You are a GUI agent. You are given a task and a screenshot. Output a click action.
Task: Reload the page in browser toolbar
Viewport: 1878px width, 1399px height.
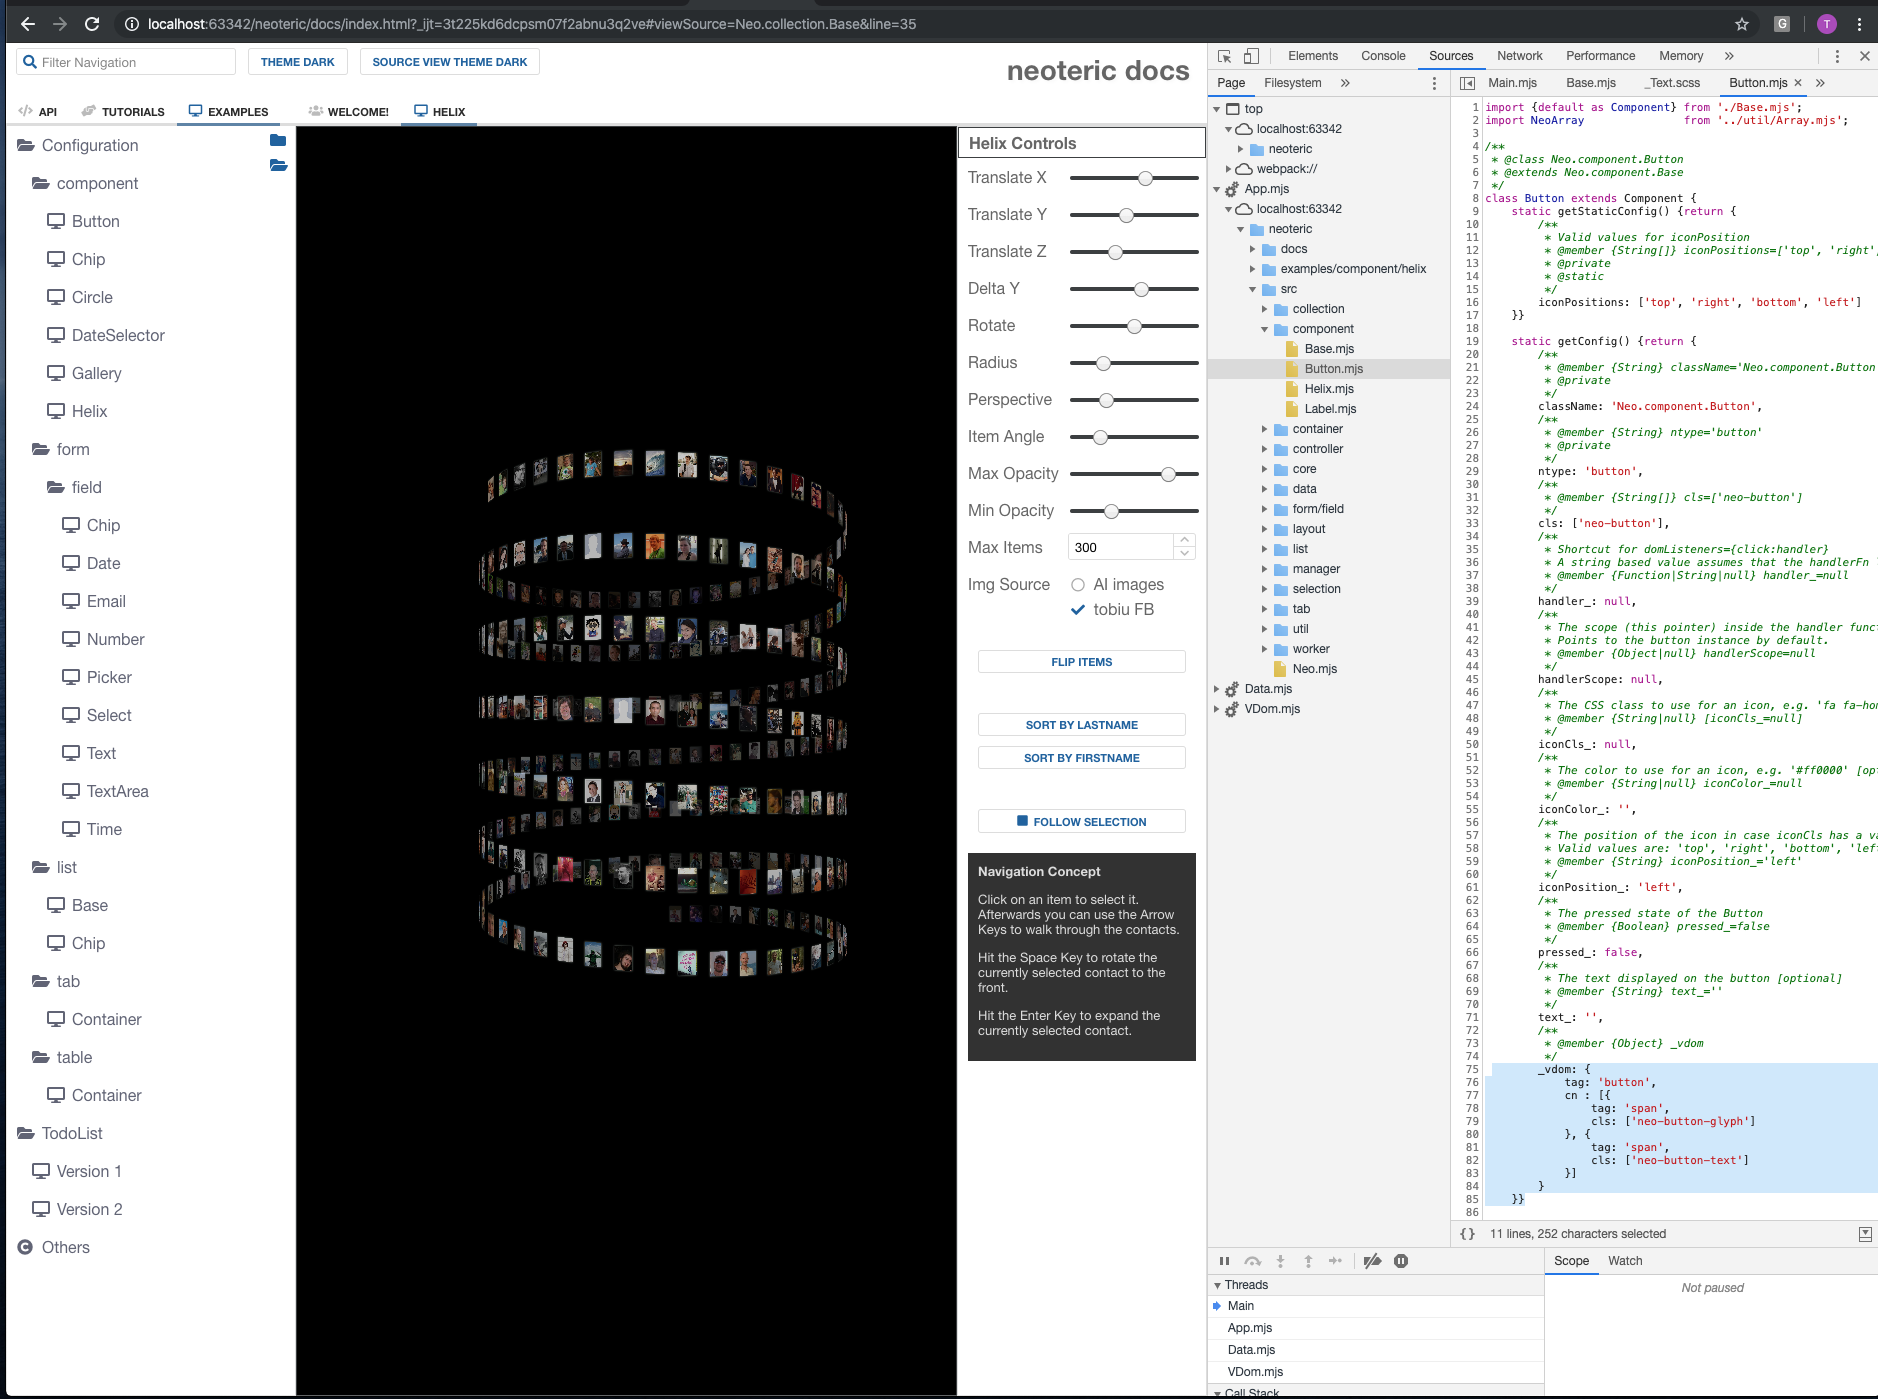[92, 24]
